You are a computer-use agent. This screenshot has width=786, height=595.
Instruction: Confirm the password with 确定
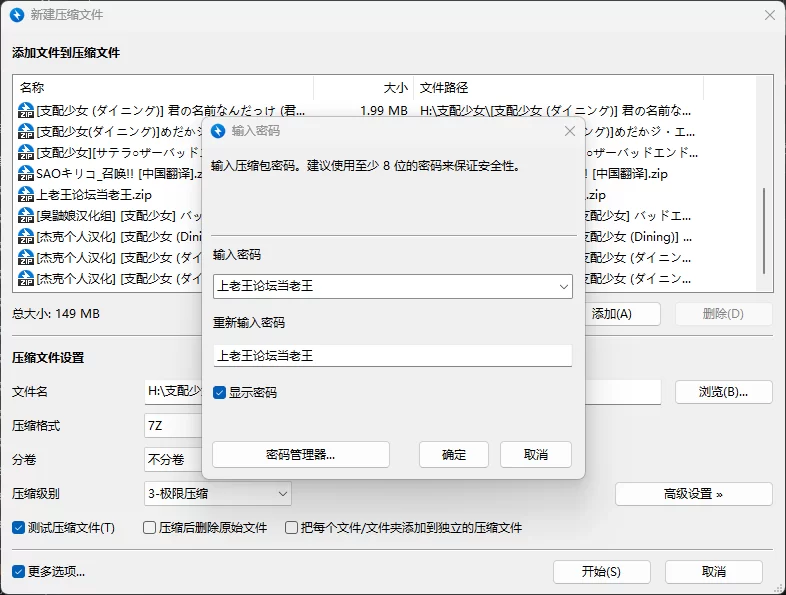[x=454, y=455]
